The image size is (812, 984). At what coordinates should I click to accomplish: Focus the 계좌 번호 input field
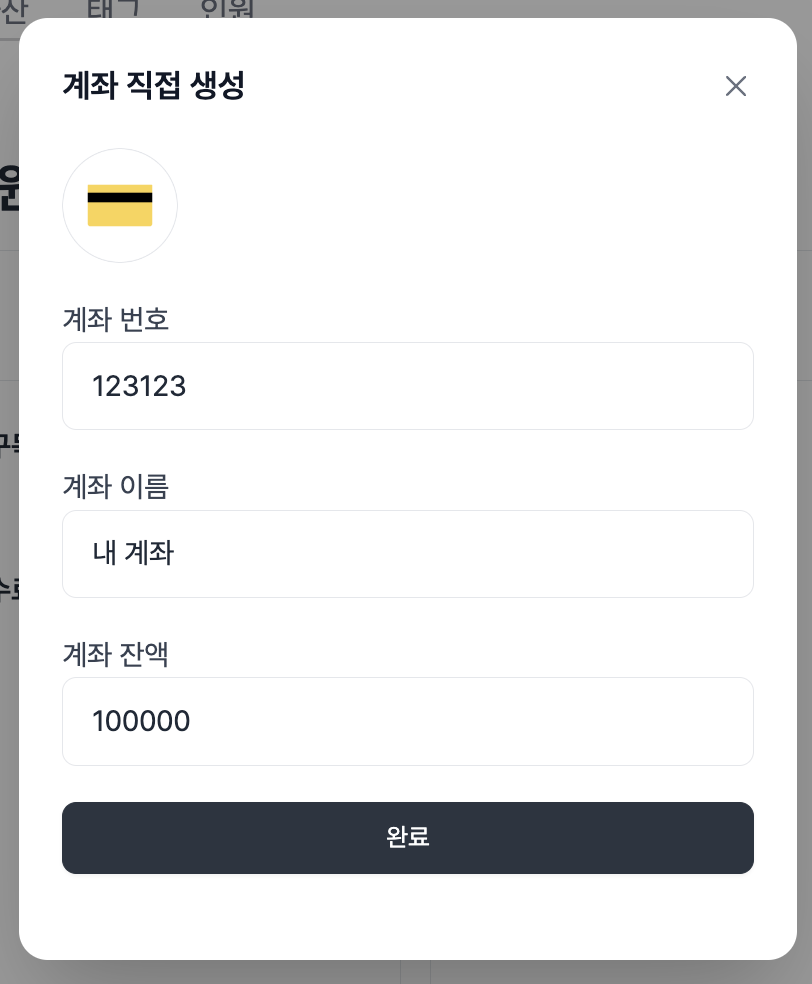(x=408, y=386)
